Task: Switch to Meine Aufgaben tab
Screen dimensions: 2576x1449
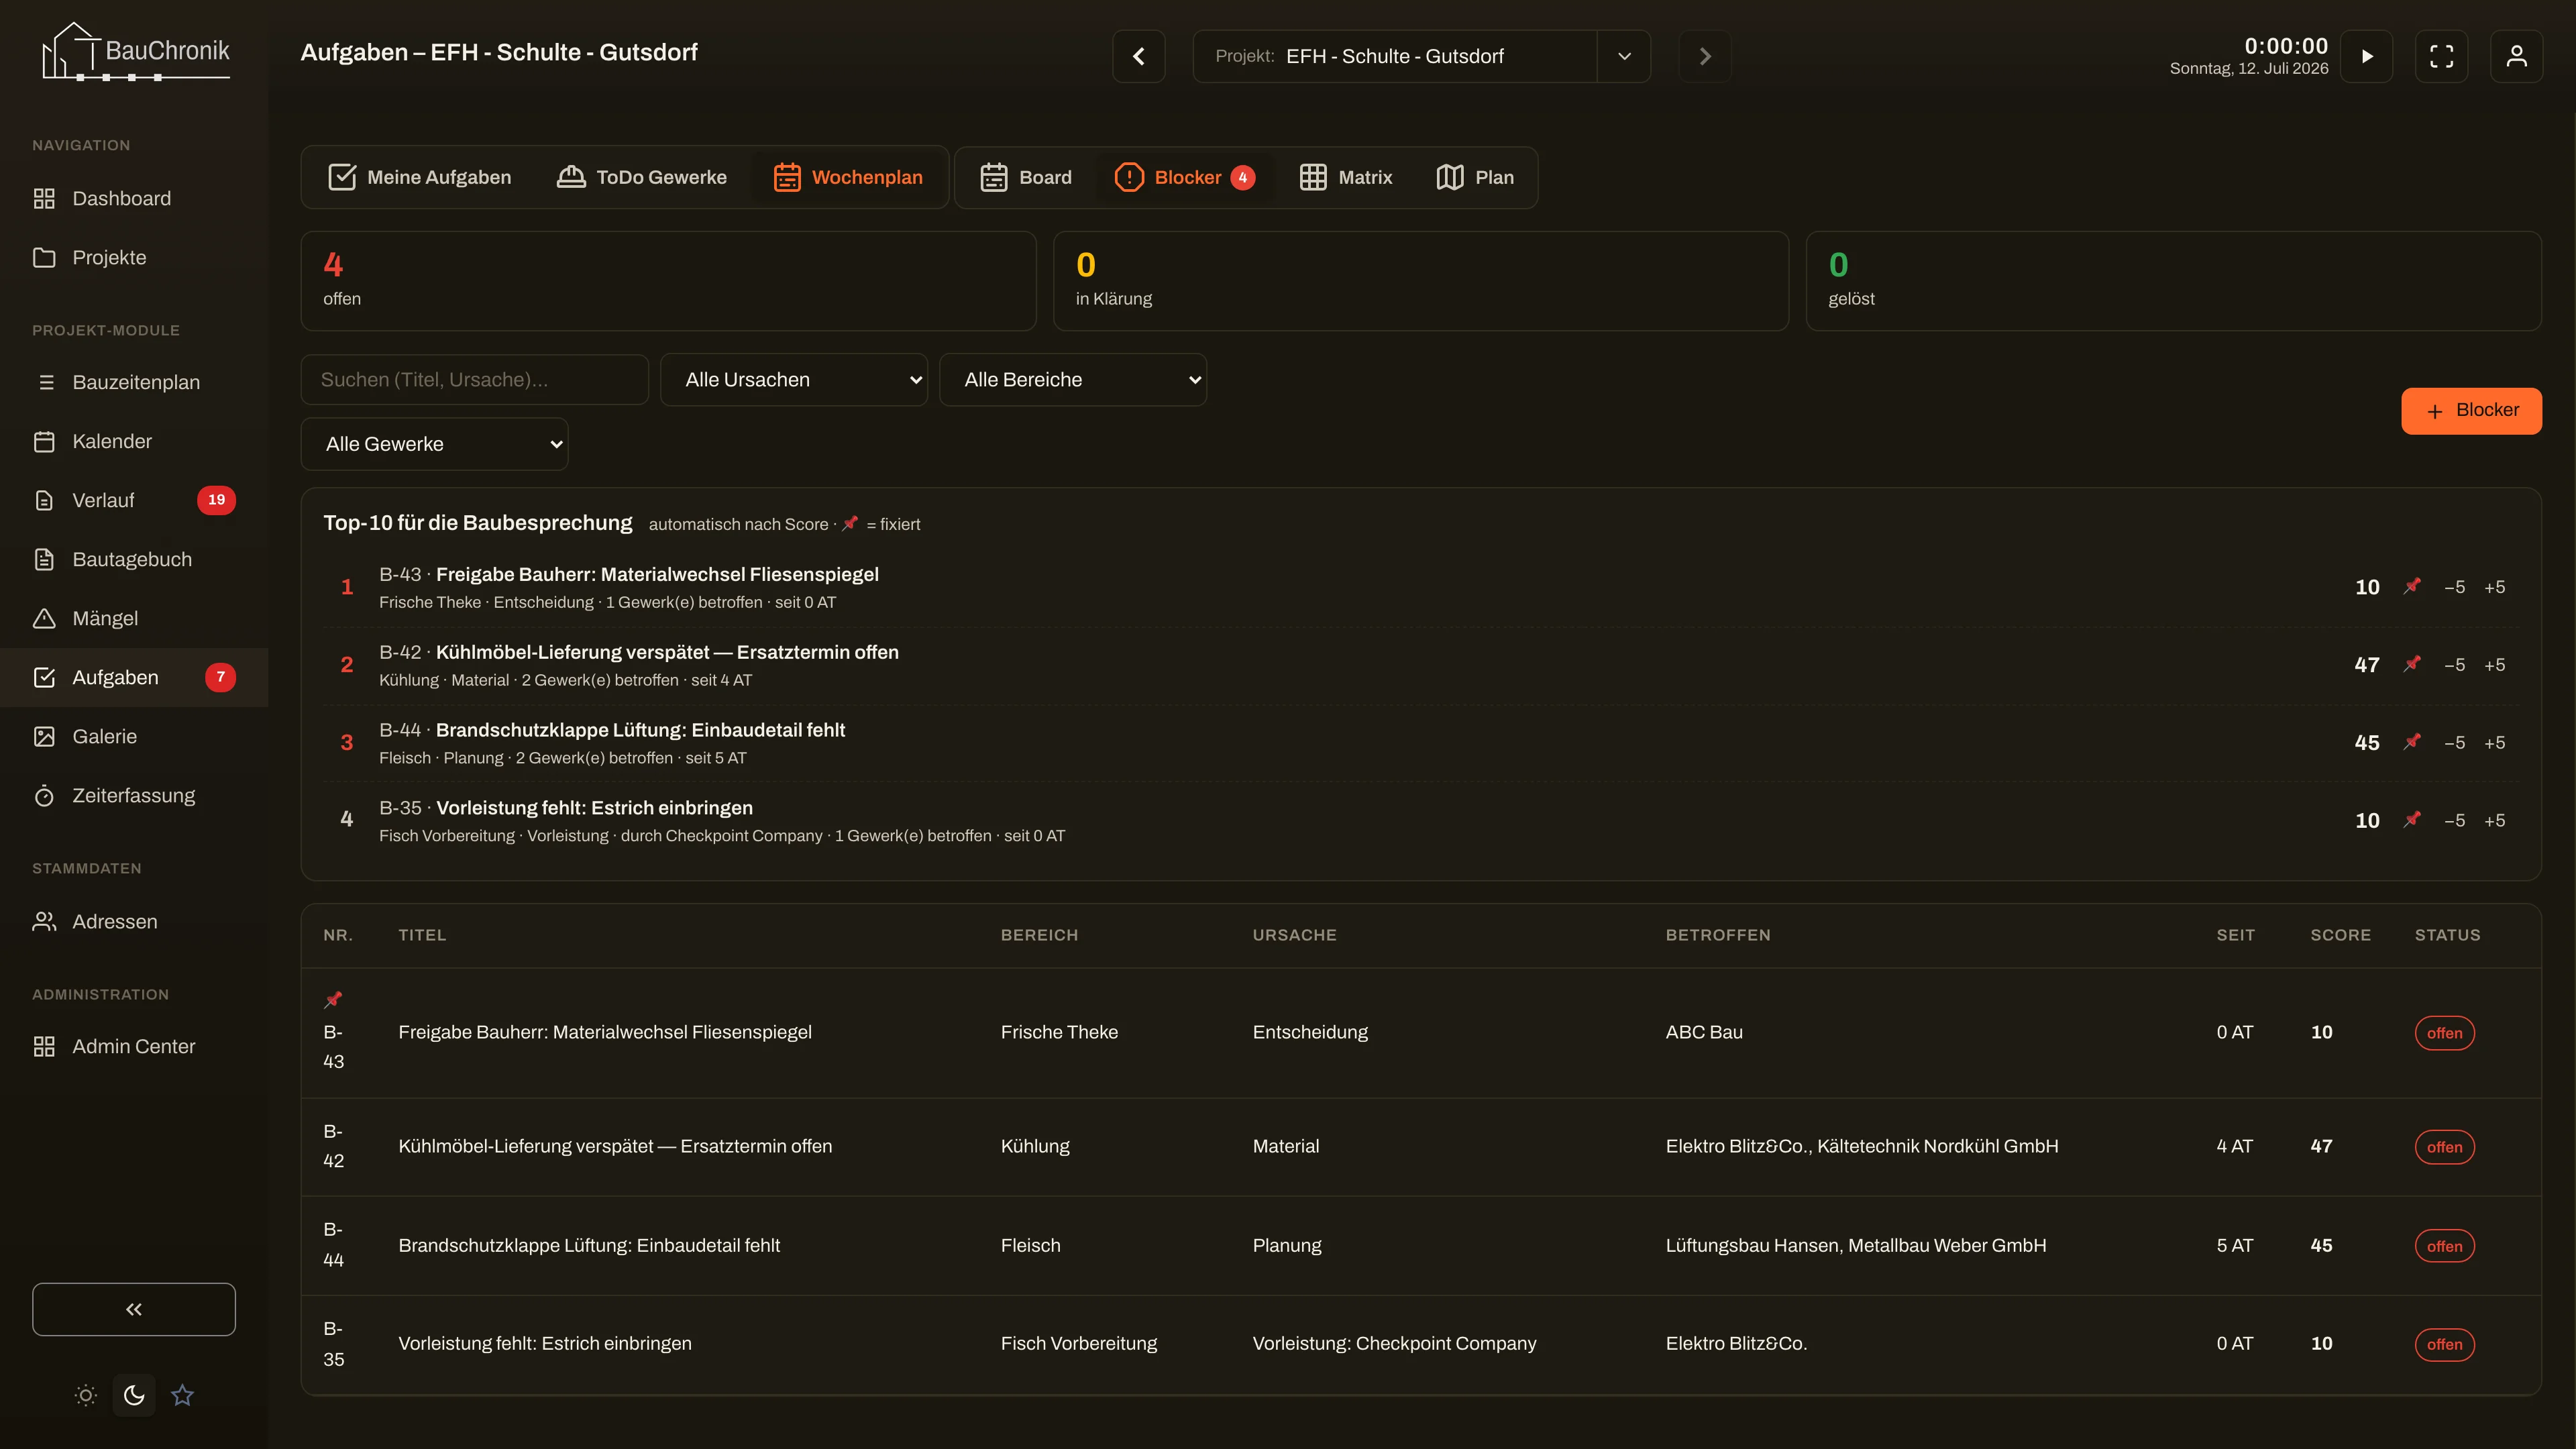Action: 420,177
